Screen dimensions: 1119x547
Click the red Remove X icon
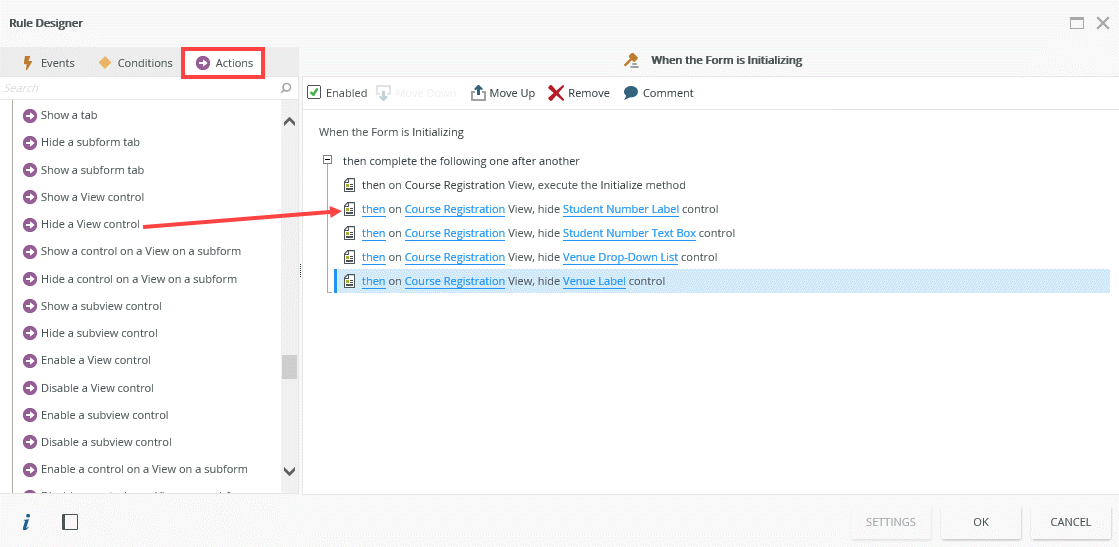[x=556, y=93]
